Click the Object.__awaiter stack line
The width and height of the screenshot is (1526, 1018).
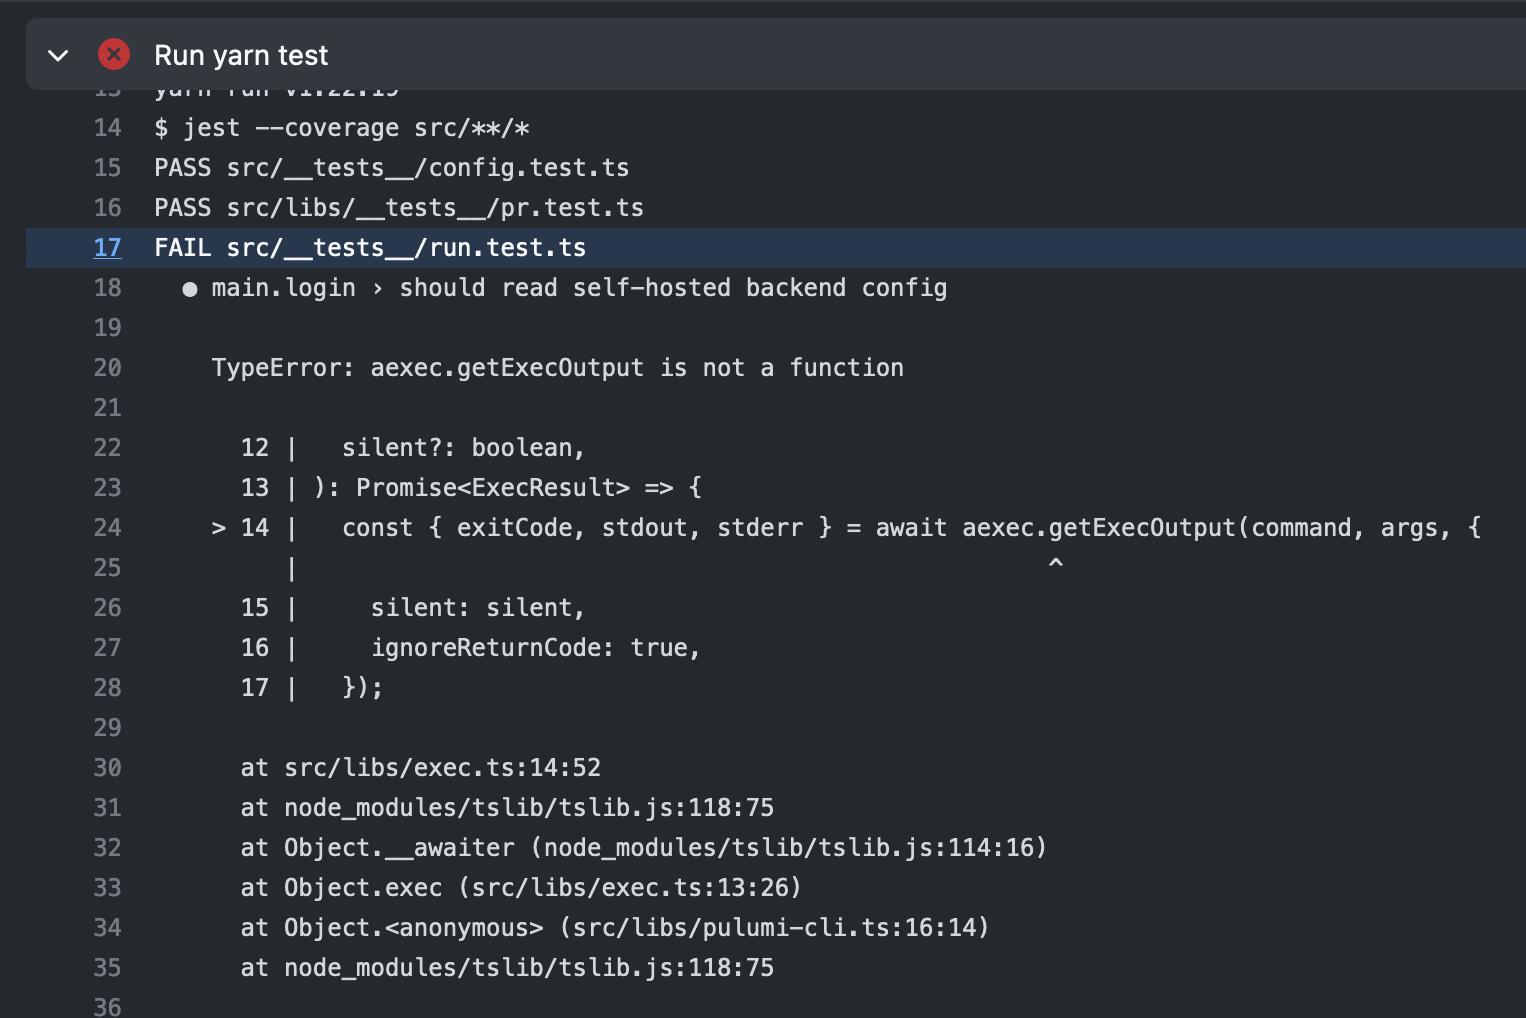tap(644, 848)
